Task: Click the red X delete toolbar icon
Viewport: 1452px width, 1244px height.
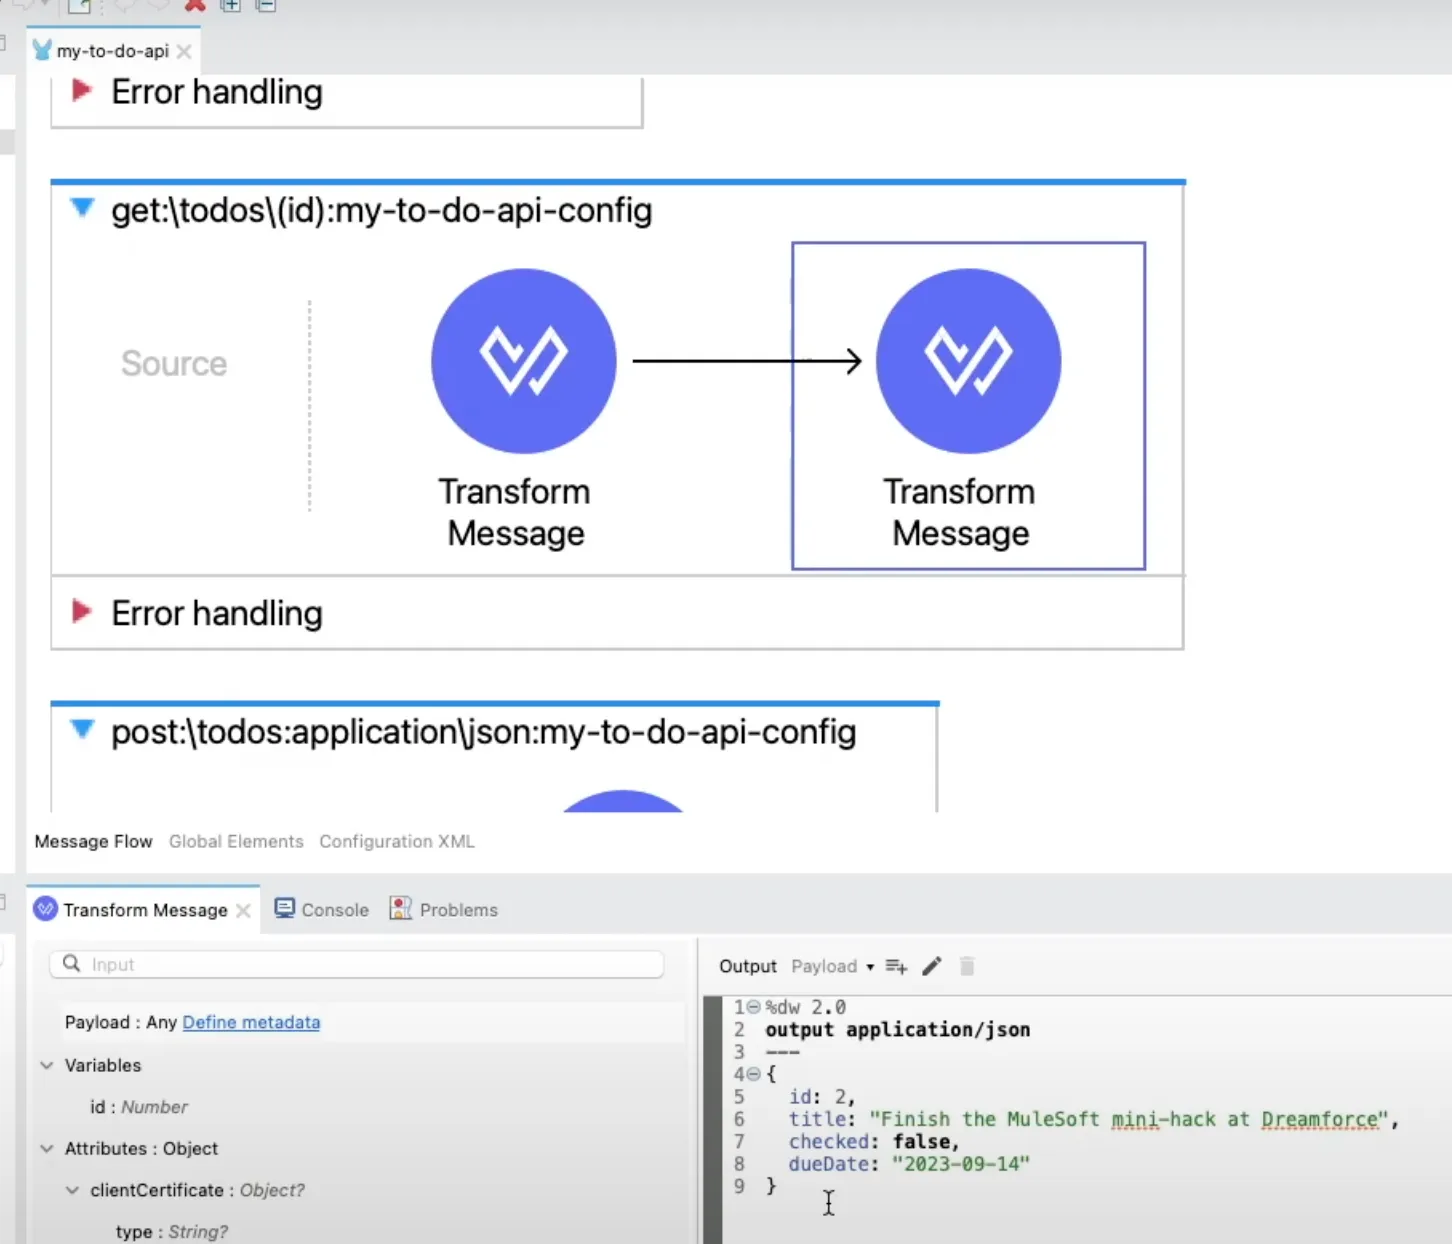Action: tap(195, 5)
